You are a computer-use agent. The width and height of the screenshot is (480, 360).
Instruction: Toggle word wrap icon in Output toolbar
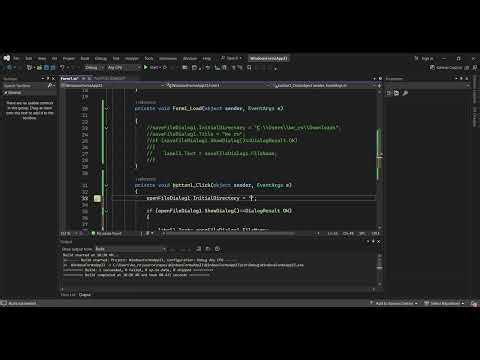click(x=208, y=249)
